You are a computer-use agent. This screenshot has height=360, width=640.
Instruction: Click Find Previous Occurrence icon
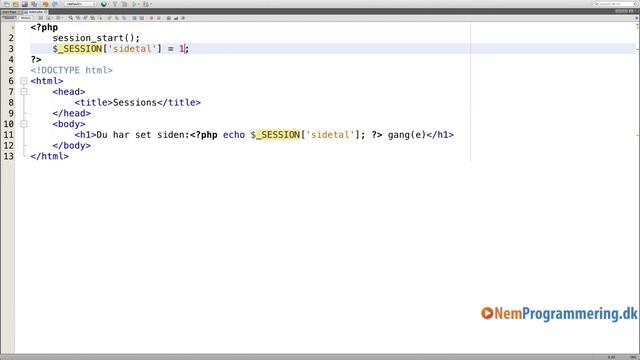(x=78, y=18)
